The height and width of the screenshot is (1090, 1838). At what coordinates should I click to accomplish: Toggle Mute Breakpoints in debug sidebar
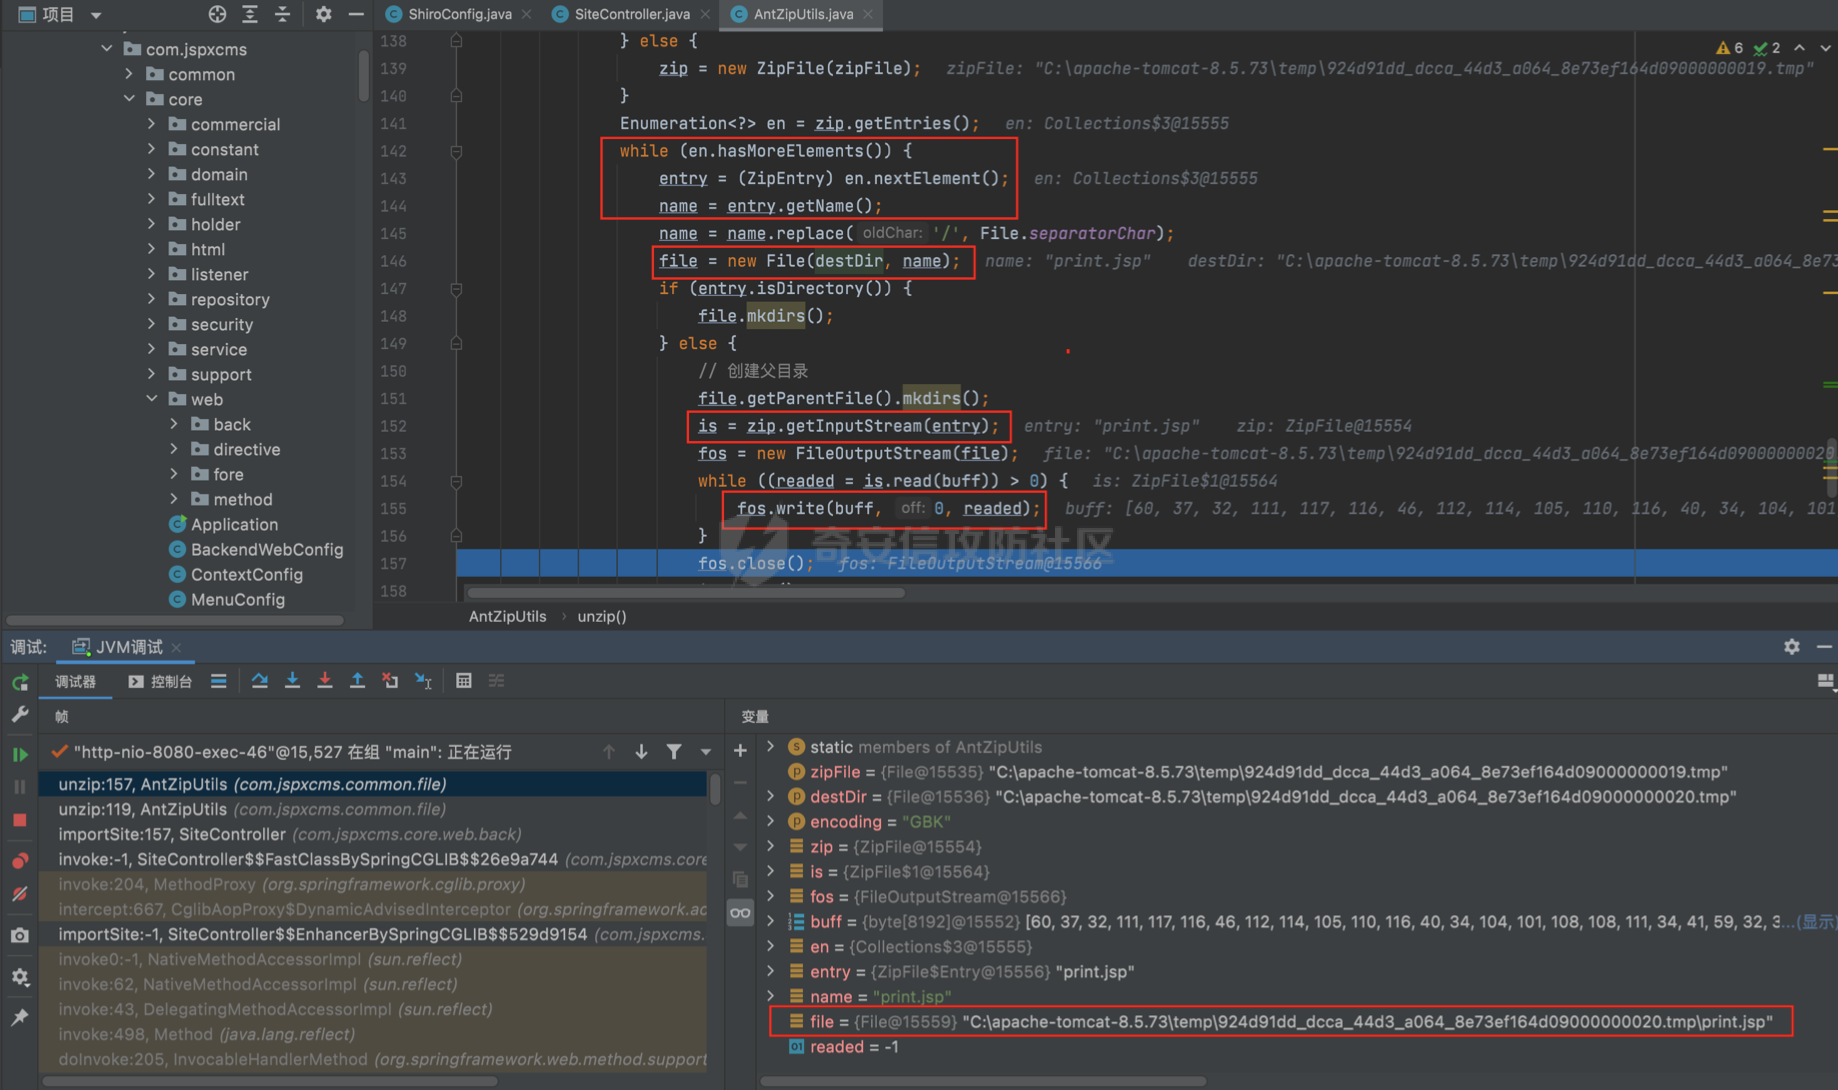click(20, 894)
